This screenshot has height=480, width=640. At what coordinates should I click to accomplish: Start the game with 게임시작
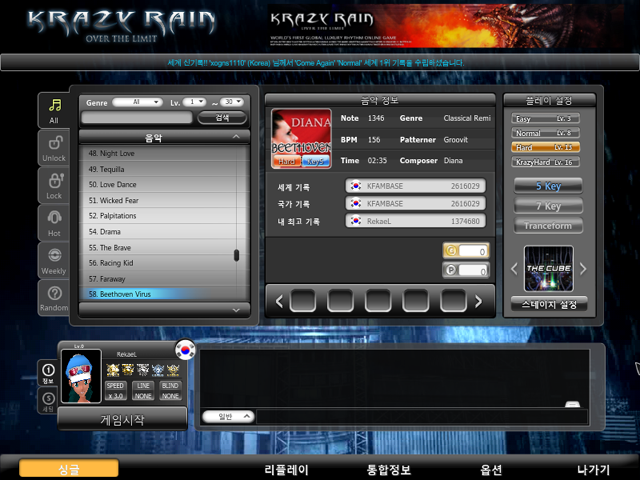[x=122, y=419]
